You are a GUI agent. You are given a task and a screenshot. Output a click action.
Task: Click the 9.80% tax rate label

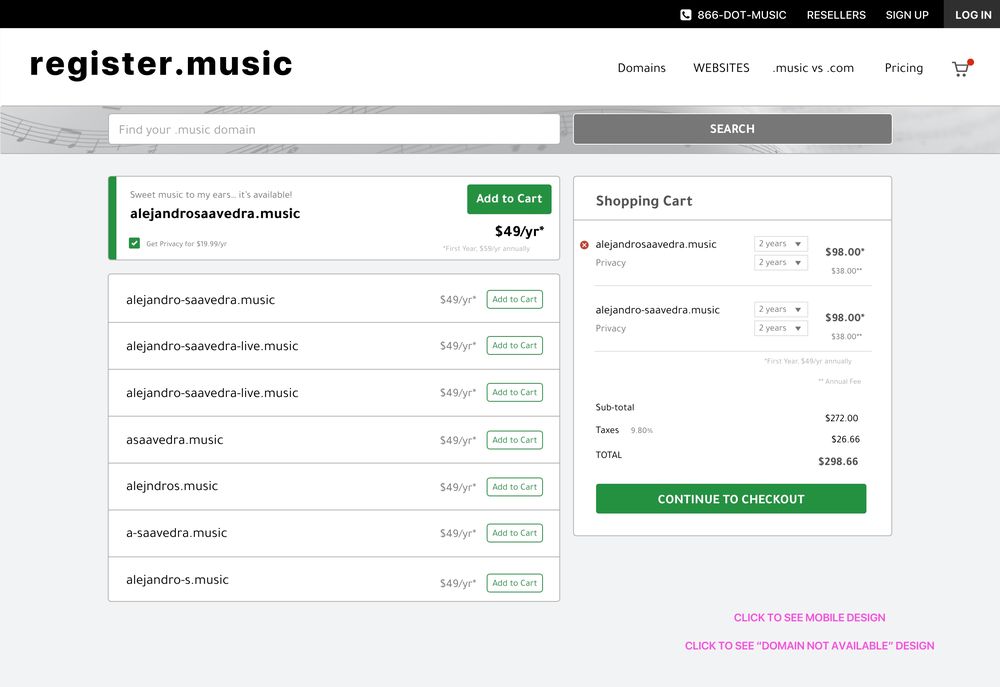642,431
